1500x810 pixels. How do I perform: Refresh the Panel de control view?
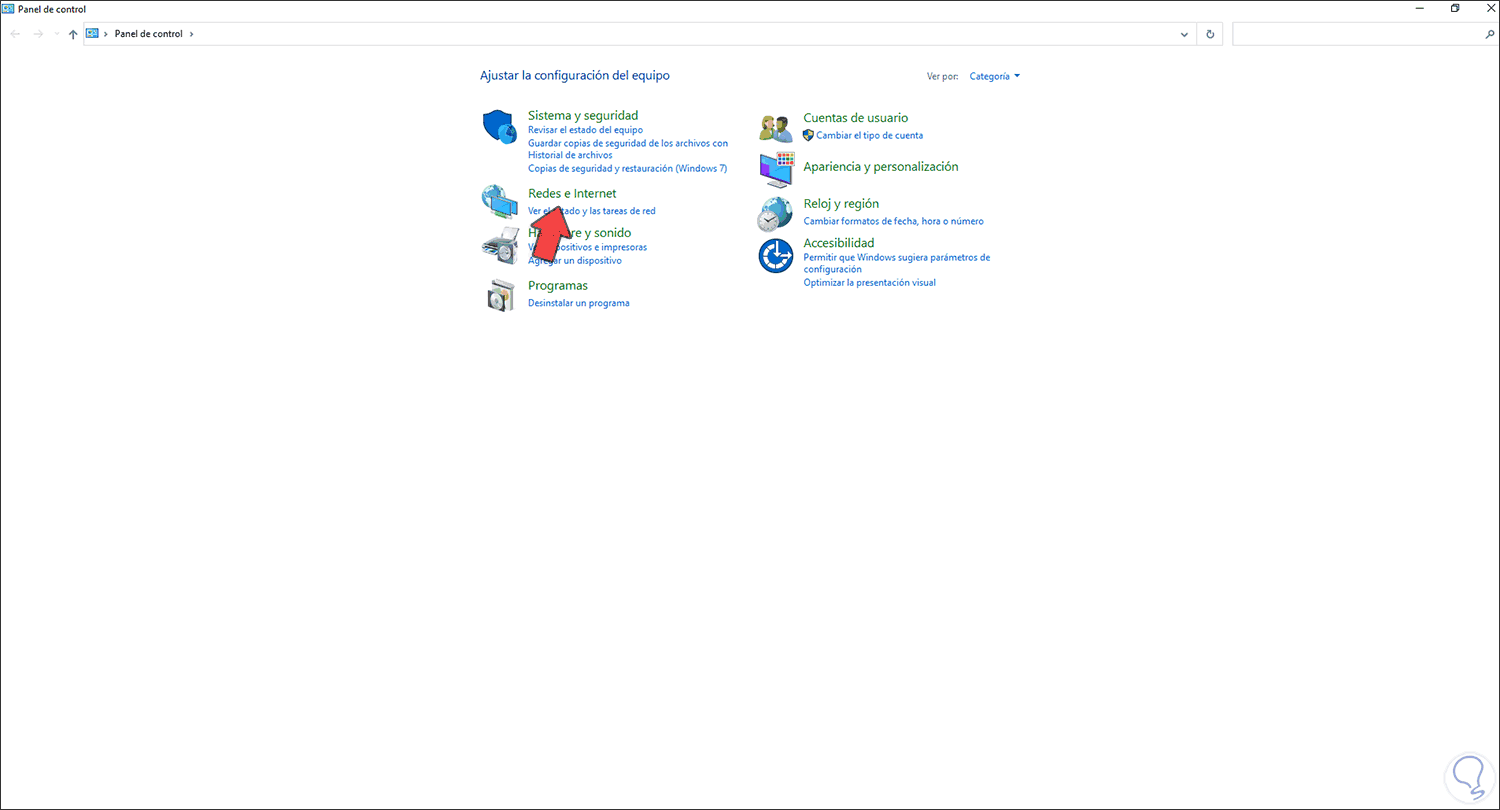1210,34
